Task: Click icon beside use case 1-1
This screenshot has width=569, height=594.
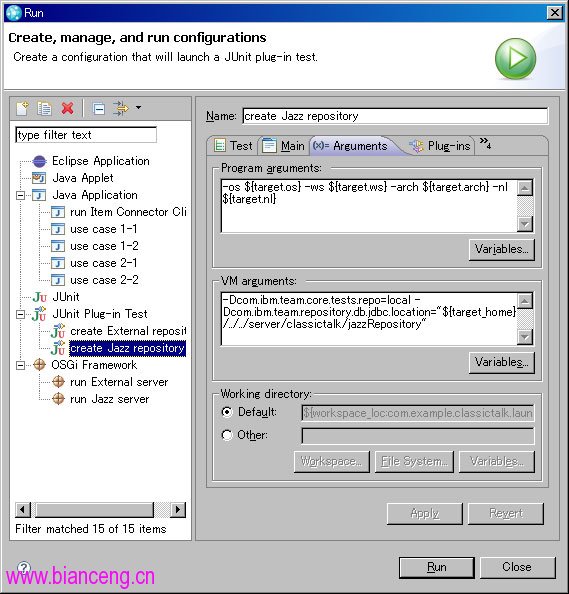Action: 58,229
